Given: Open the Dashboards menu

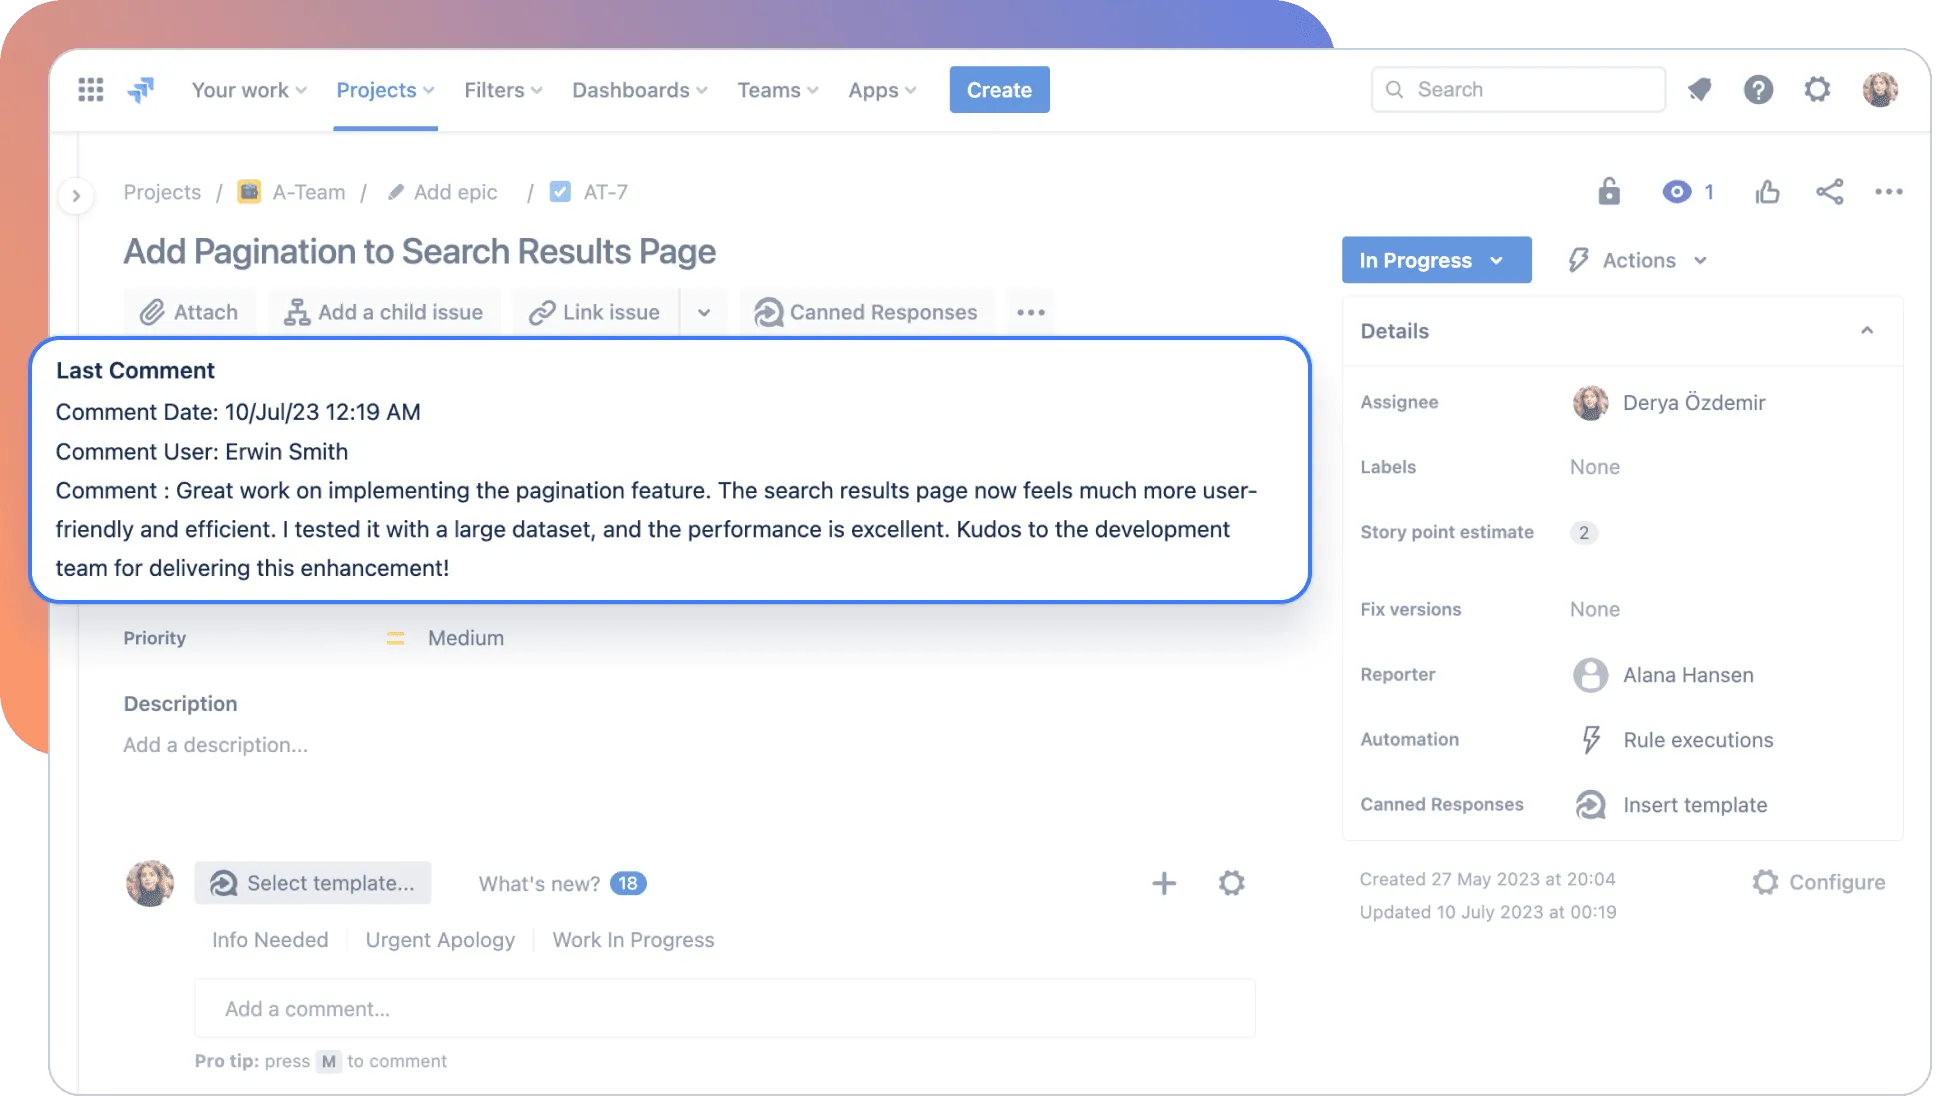Looking at the screenshot, I should tap(639, 90).
